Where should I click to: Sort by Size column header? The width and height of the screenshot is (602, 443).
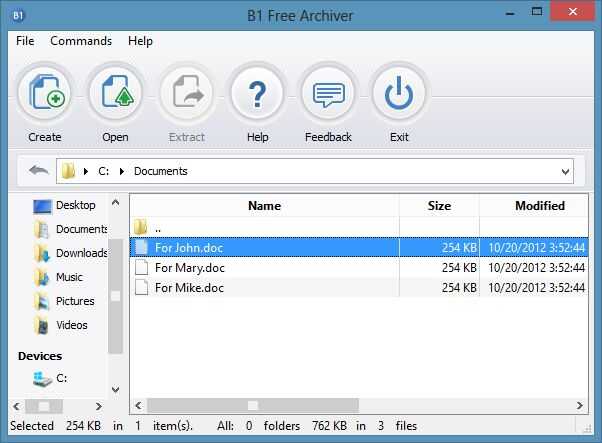pyautogui.click(x=439, y=206)
